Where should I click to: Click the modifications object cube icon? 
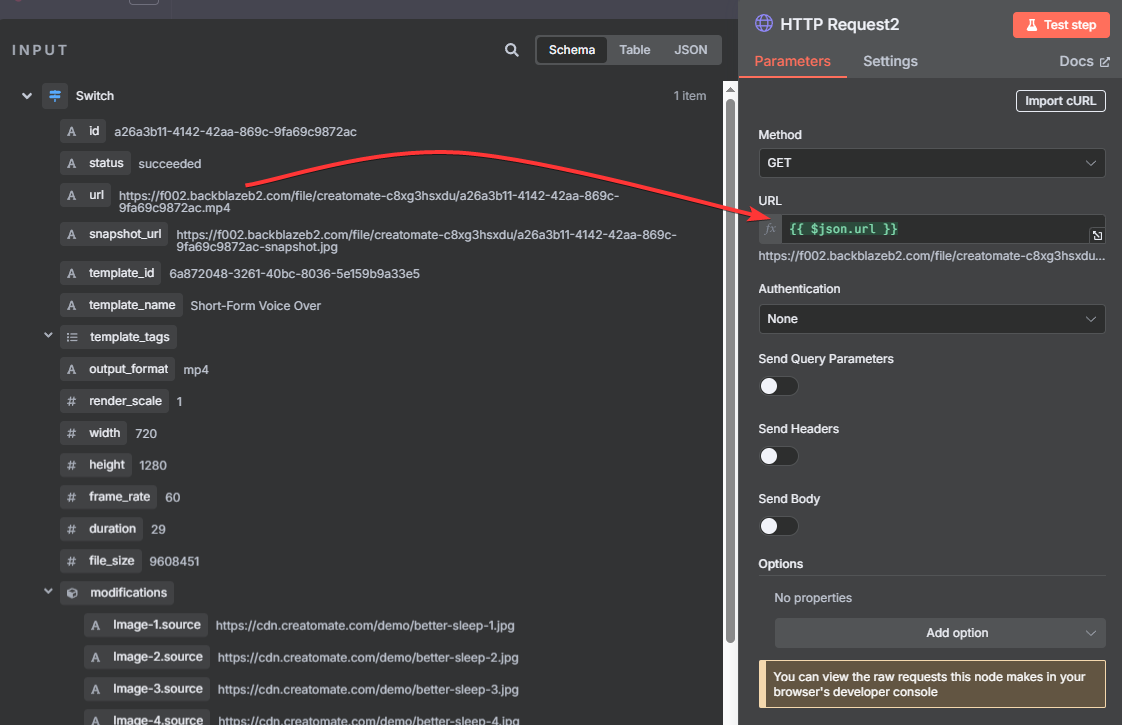coord(72,592)
